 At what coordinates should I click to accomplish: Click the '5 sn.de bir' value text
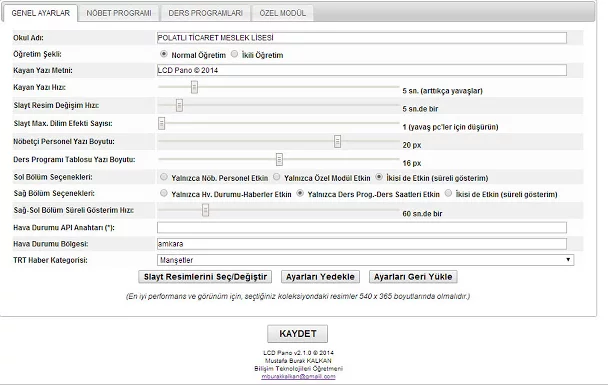click(x=420, y=109)
